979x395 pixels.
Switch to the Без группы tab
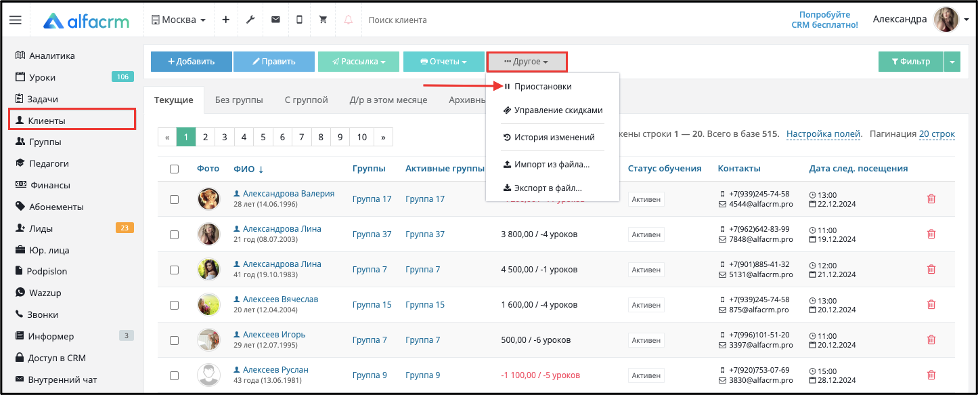[239, 100]
